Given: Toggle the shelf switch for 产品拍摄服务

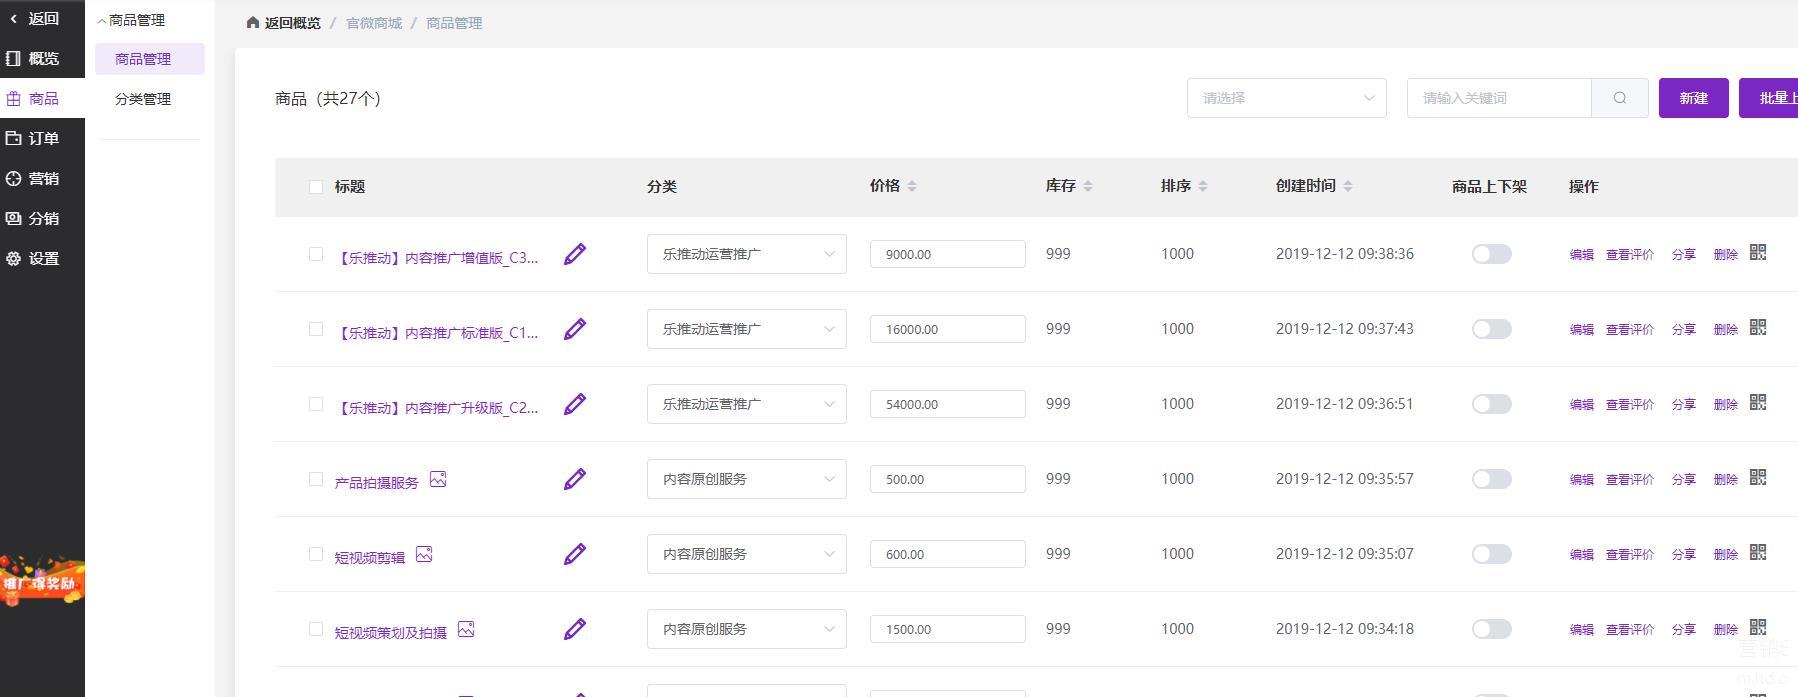Looking at the screenshot, I should (x=1490, y=479).
